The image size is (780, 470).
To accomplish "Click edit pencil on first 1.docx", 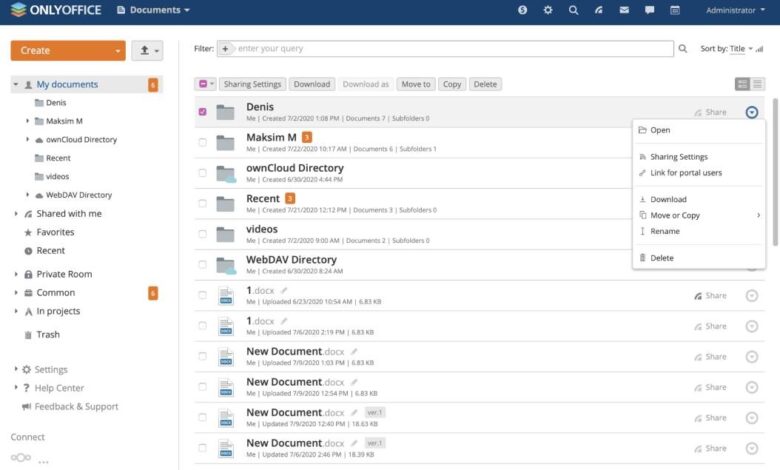I will coord(284,290).
